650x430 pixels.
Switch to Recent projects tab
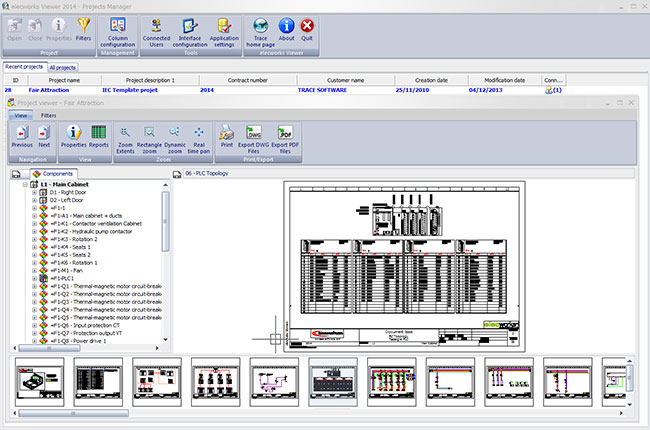point(24,67)
